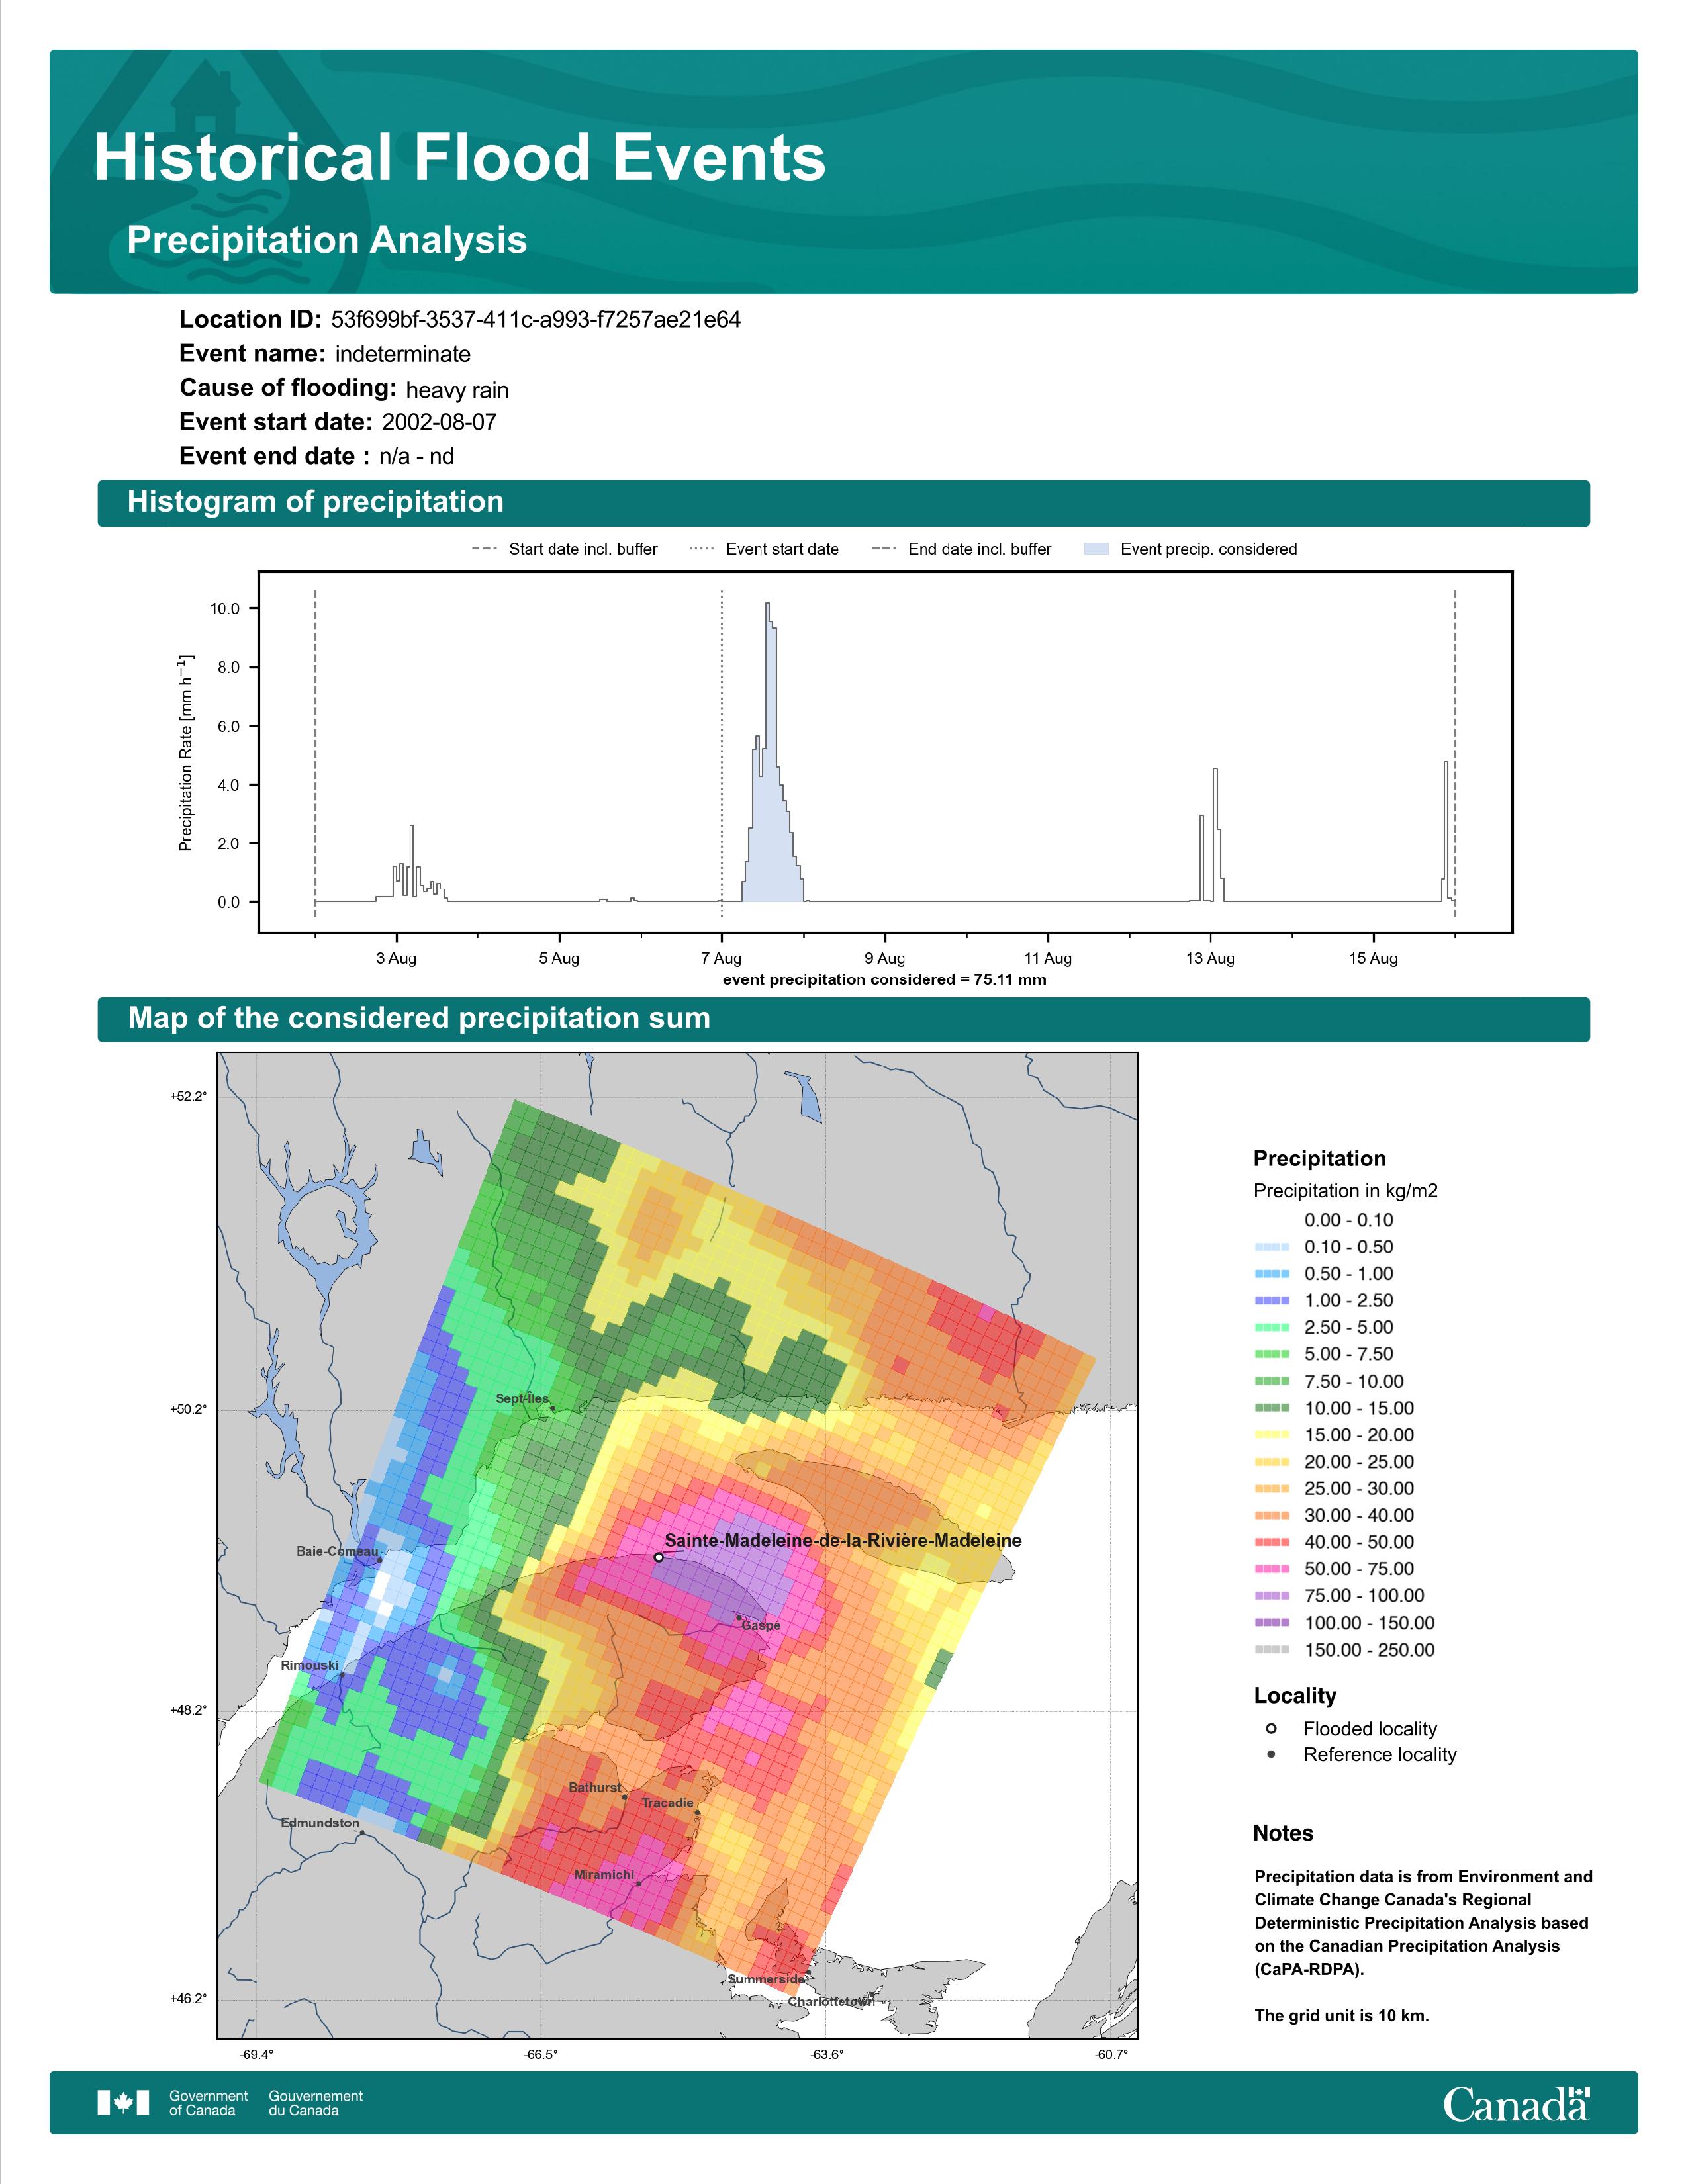1688x2184 pixels.
Task: Click the 150.00 - 250.00 precipitation swatch
Action: 1271,1650
